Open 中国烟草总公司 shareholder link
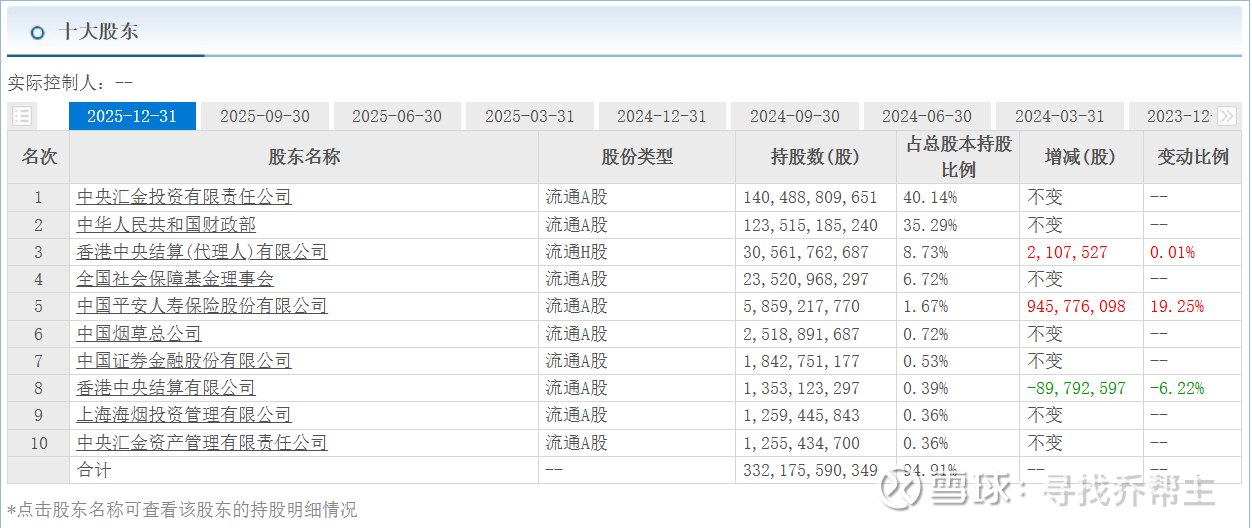Screen dimensions: 1252x528 (x=139, y=334)
